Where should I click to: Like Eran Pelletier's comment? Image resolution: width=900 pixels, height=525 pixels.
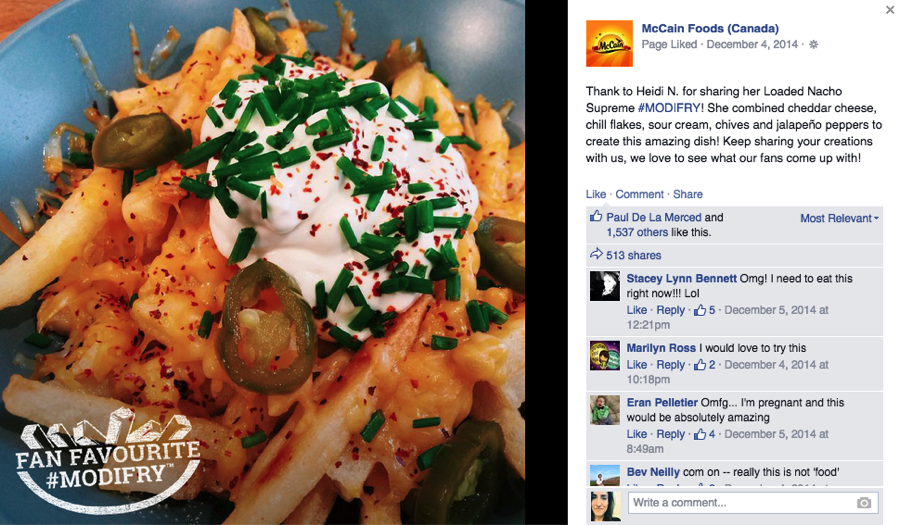click(637, 434)
